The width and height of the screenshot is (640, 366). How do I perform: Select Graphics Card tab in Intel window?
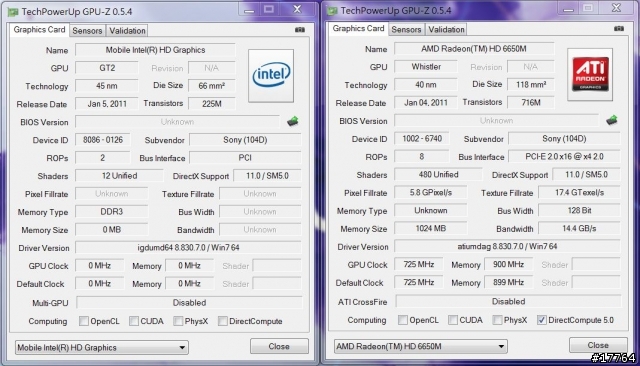[x=39, y=29]
